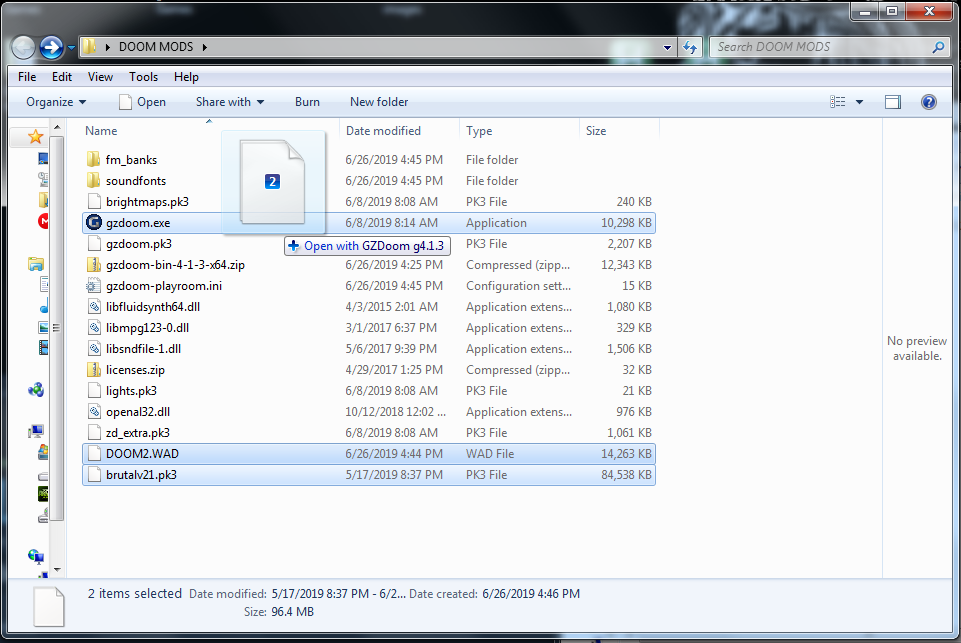Open the Edit menu
Screen dimensions: 961x643
coord(62,77)
